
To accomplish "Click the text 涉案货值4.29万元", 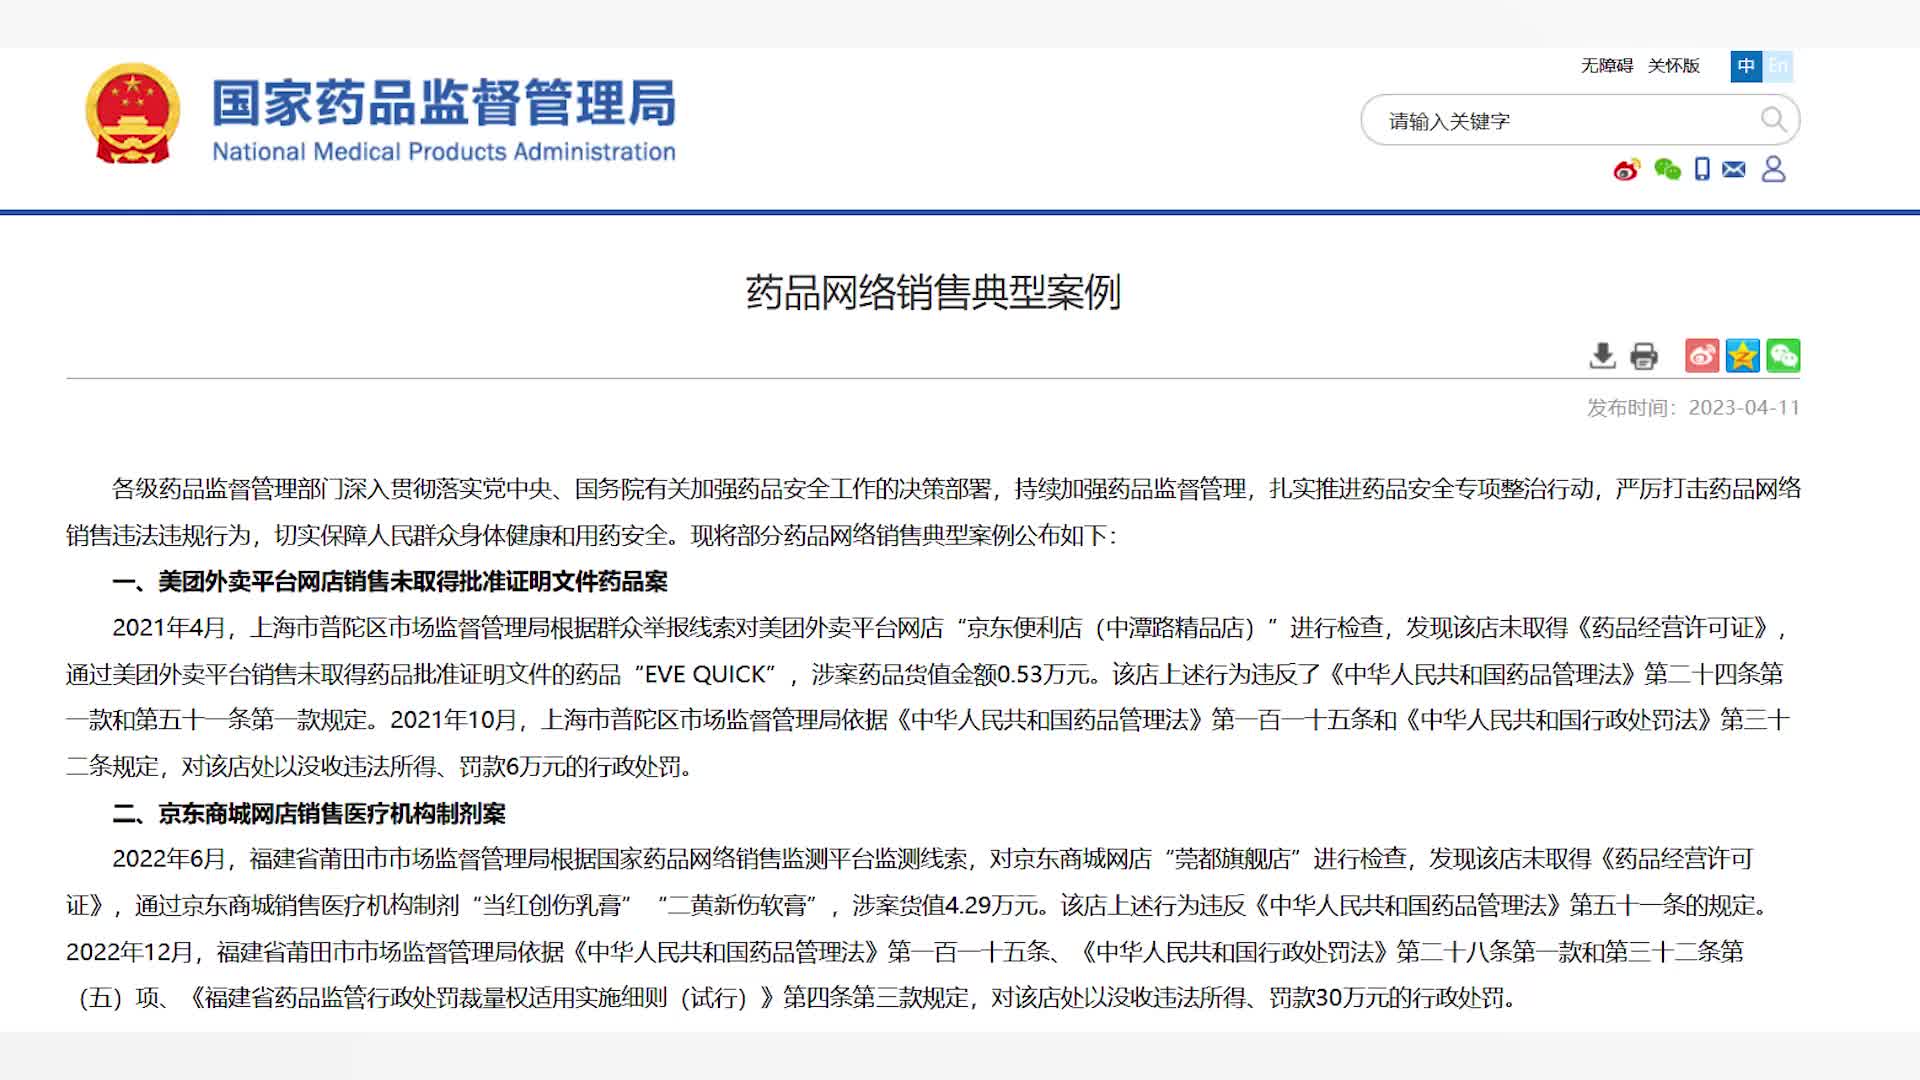I will 946,906.
